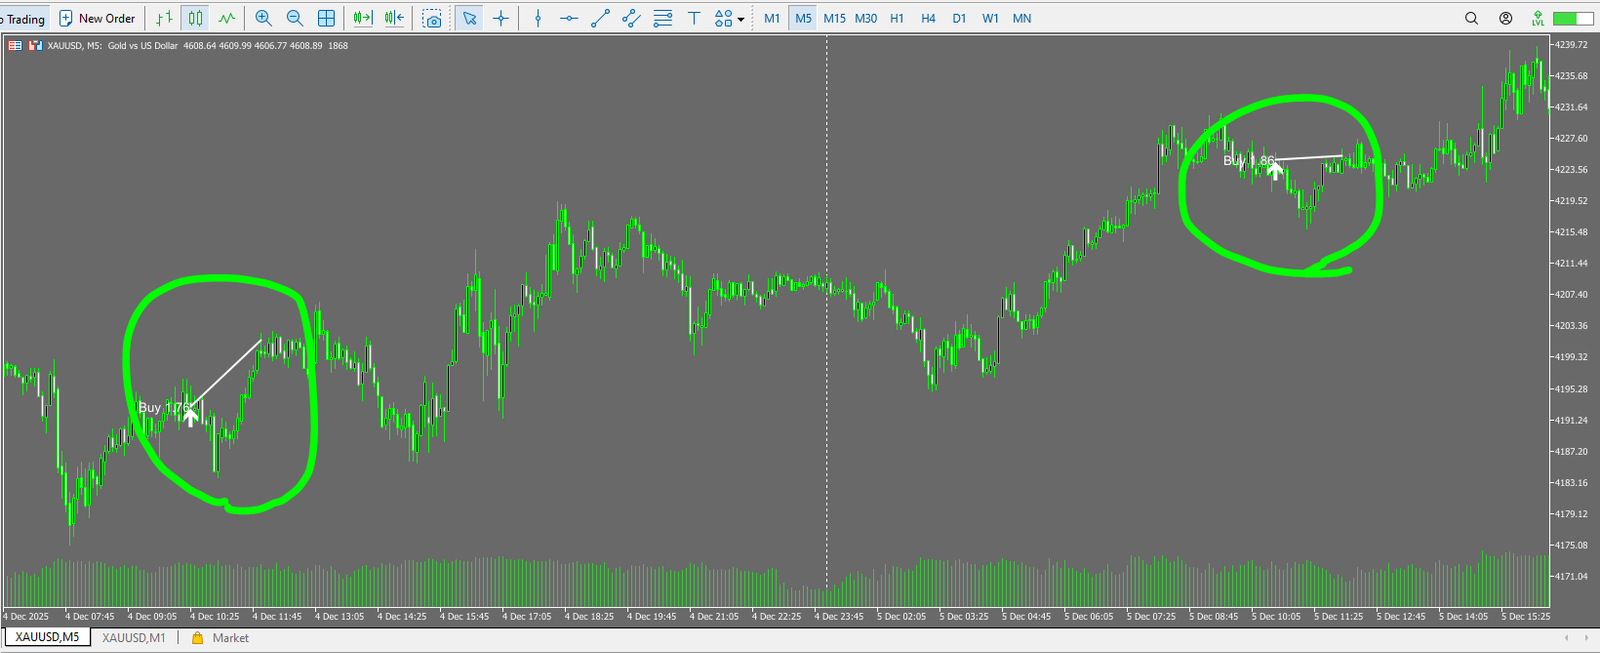Zoom out of the chart
Screen dimensions: 1600x653
(295, 18)
